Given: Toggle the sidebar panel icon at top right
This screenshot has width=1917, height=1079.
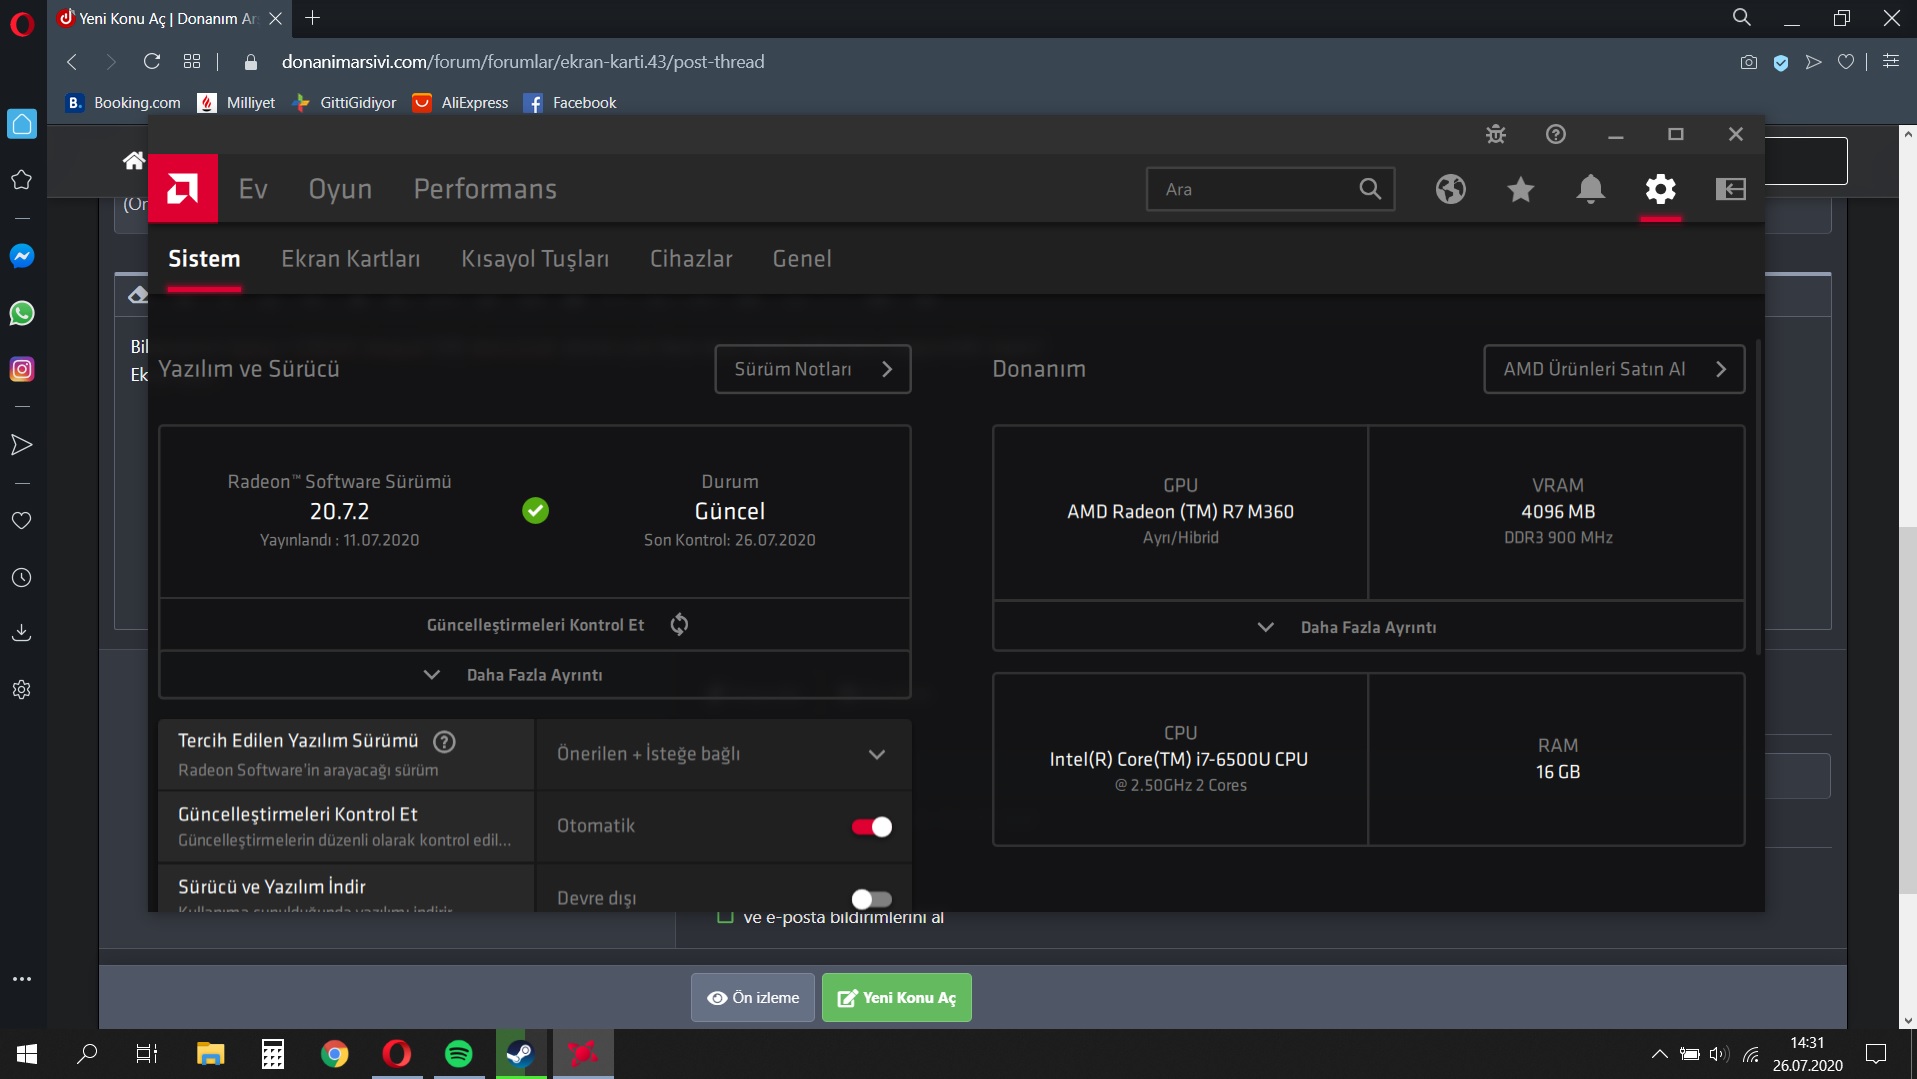Looking at the screenshot, I should pos(1730,189).
